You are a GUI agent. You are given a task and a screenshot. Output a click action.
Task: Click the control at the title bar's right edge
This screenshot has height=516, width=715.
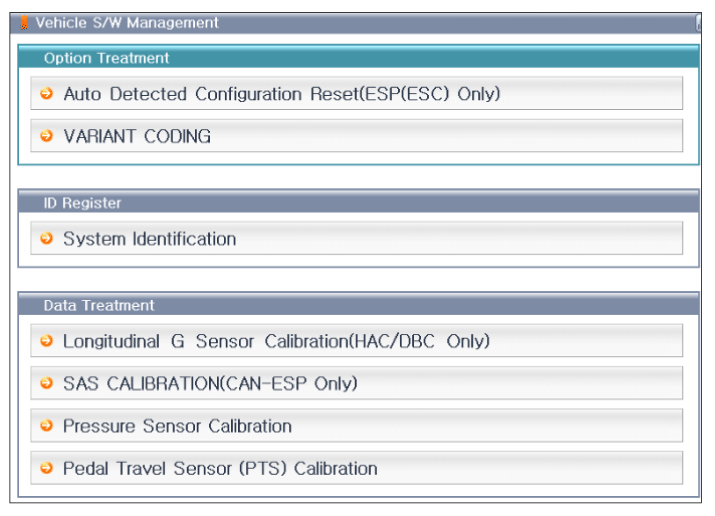tap(698, 23)
